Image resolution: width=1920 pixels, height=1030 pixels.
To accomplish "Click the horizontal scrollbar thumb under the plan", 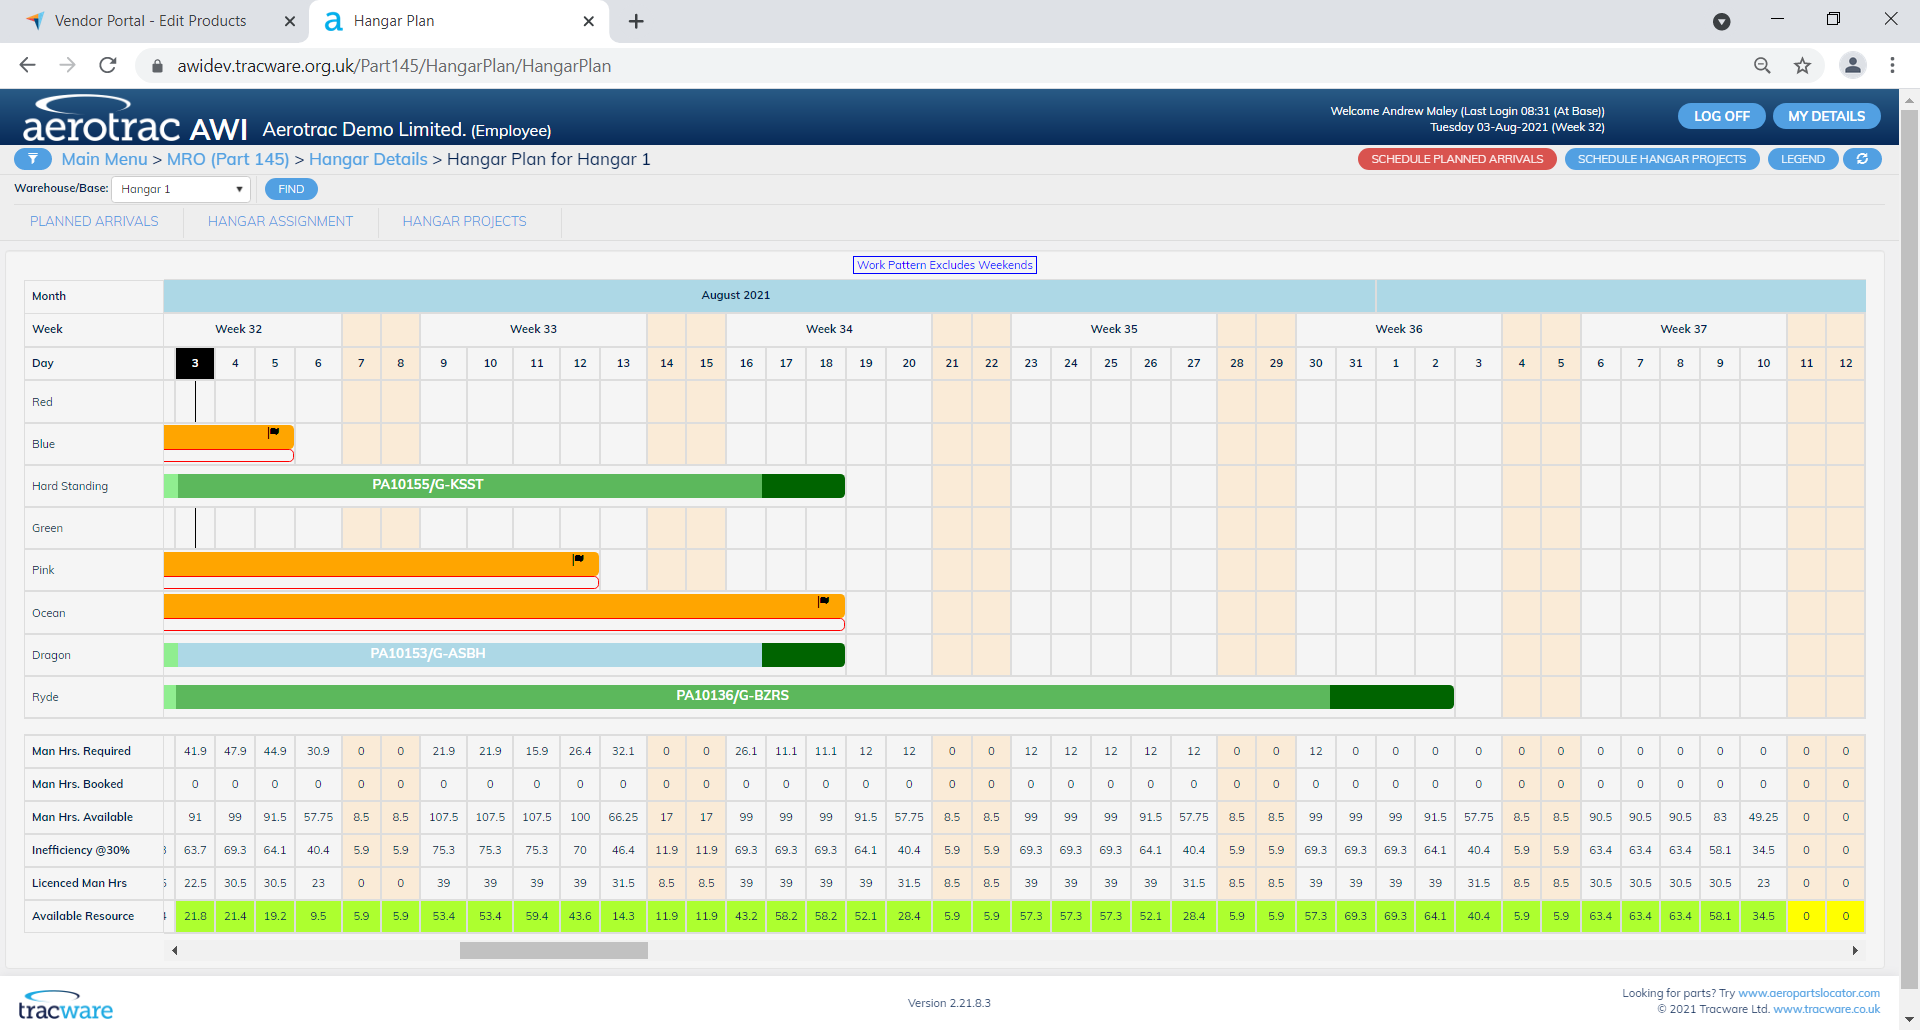I will [x=553, y=951].
